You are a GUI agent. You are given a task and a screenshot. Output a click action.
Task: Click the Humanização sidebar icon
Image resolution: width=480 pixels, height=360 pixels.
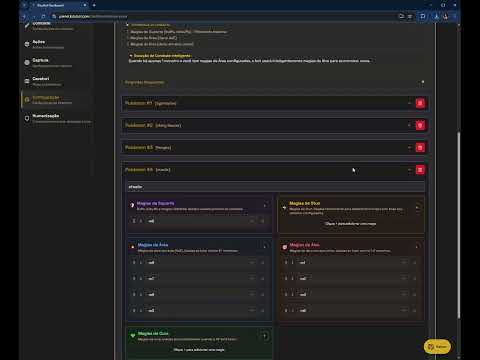point(27,118)
